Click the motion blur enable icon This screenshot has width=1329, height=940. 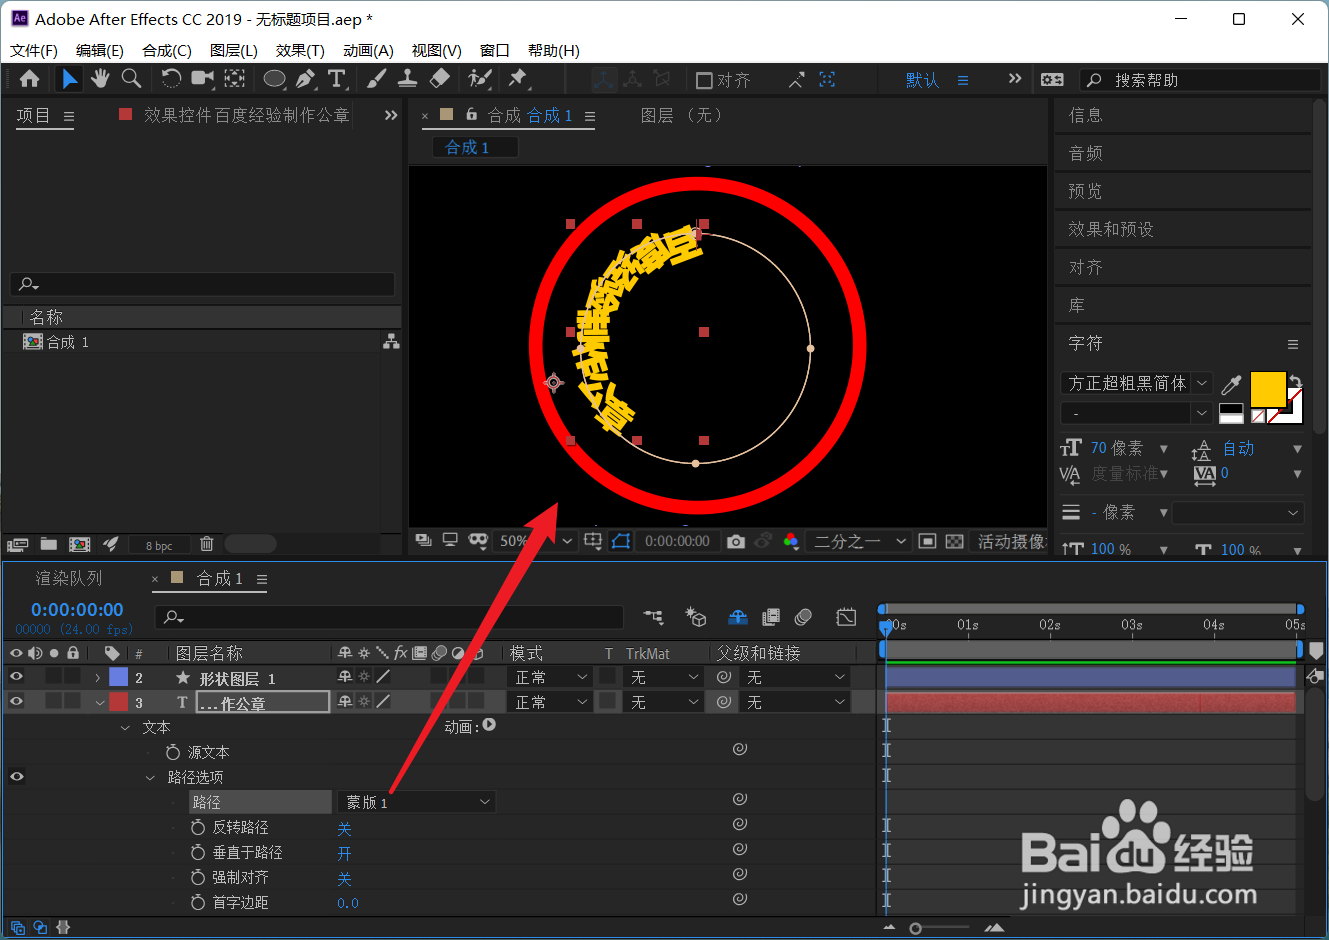[x=803, y=617]
